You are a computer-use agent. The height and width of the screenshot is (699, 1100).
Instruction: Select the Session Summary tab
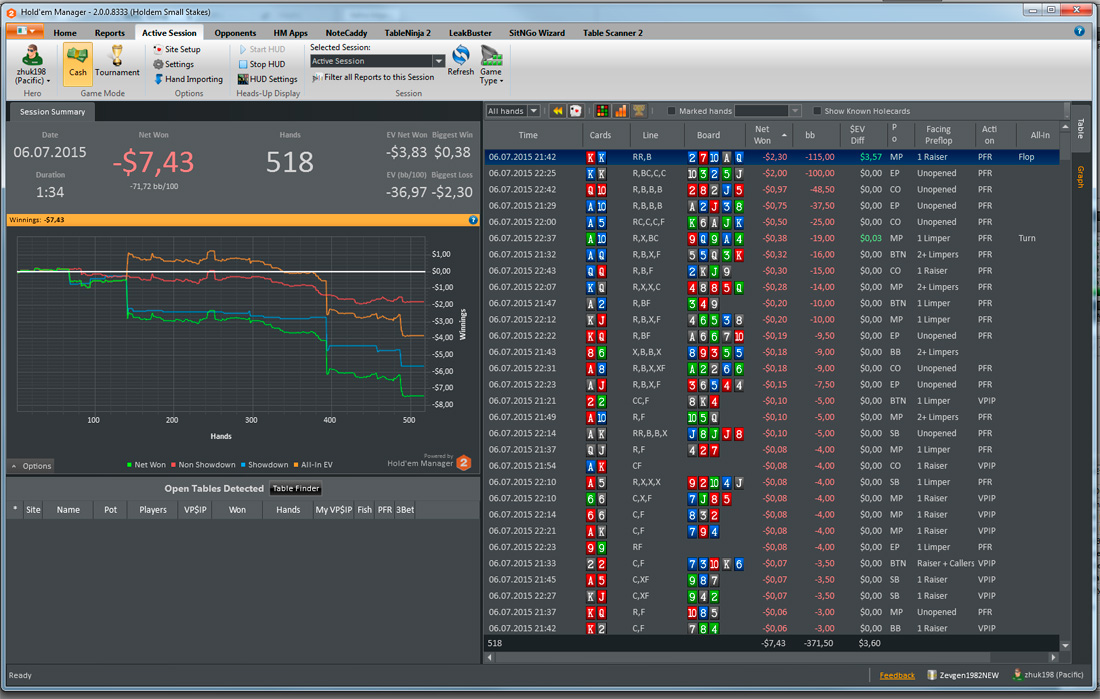[x=52, y=112]
